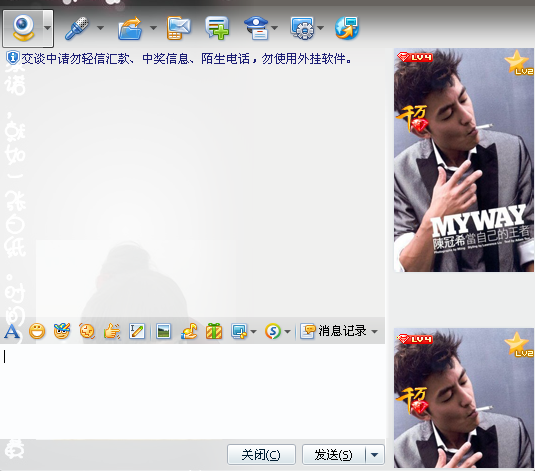The image size is (535, 471).
Task: Expand the screen capture options arrow
Action: (253, 331)
